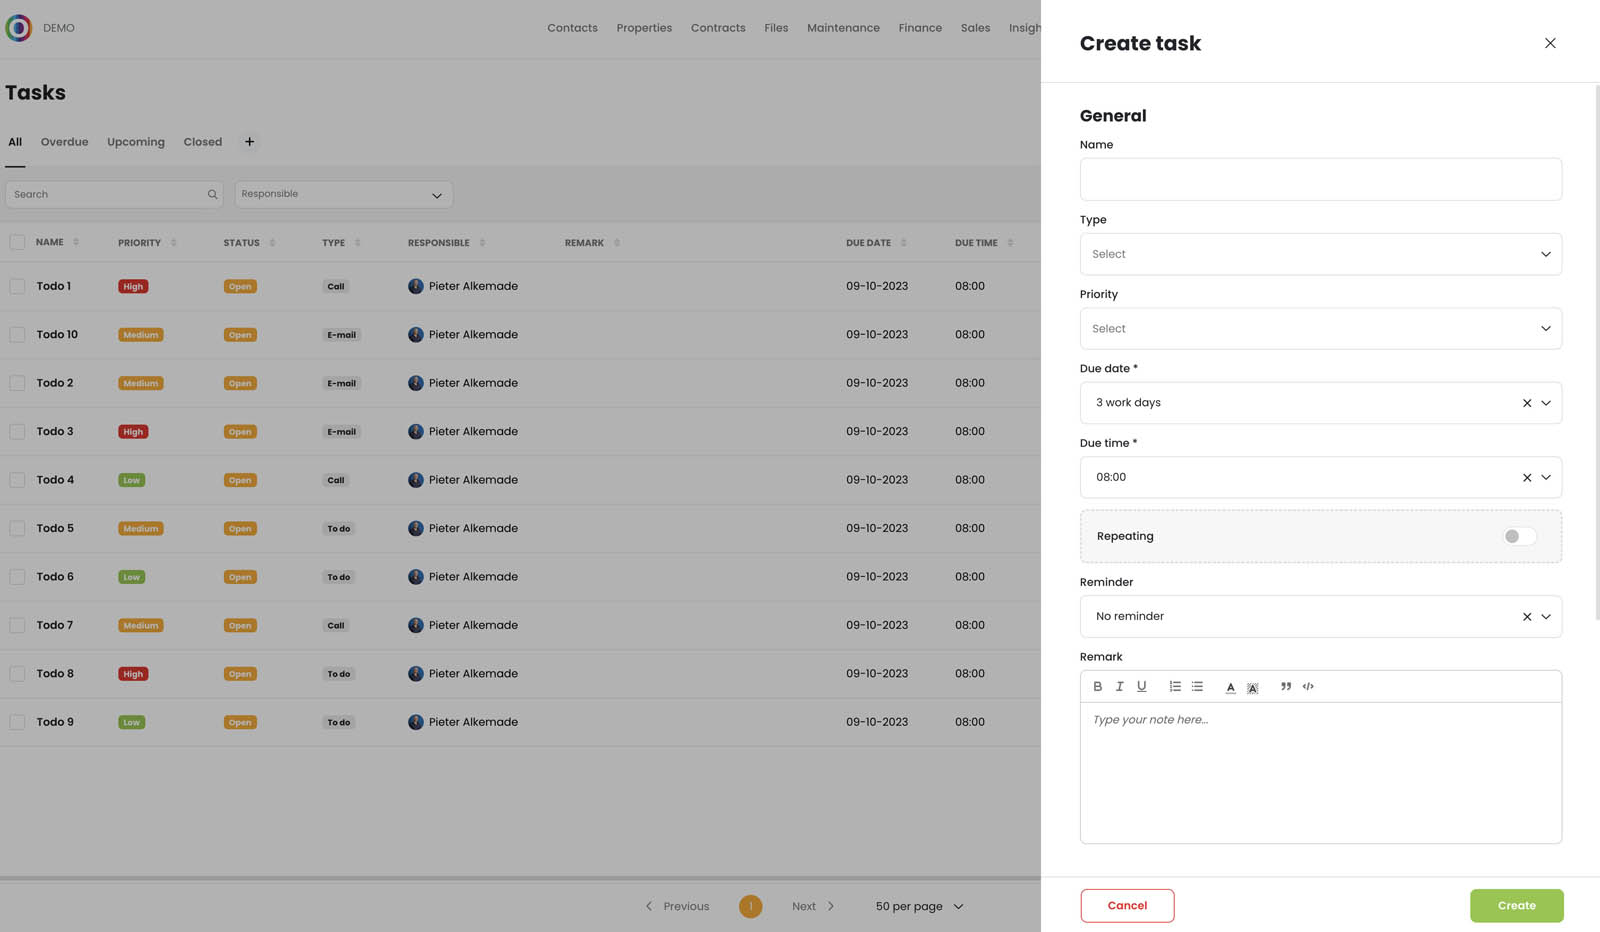Image resolution: width=1600 pixels, height=932 pixels.
Task: Switch to the Closed tab
Action: click(x=203, y=142)
